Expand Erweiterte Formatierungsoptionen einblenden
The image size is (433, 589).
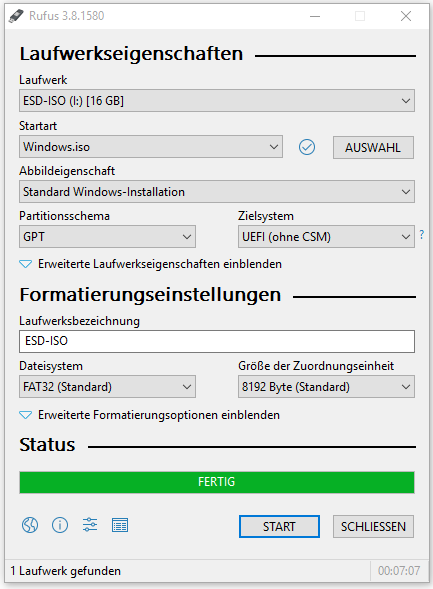(x=149, y=415)
